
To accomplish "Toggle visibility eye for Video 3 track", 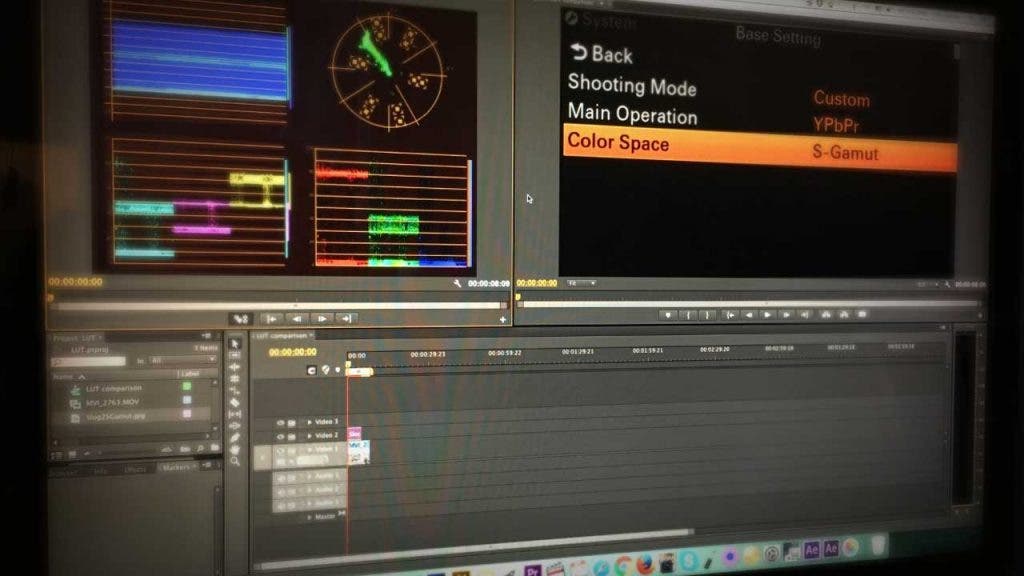I will (x=280, y=423).
